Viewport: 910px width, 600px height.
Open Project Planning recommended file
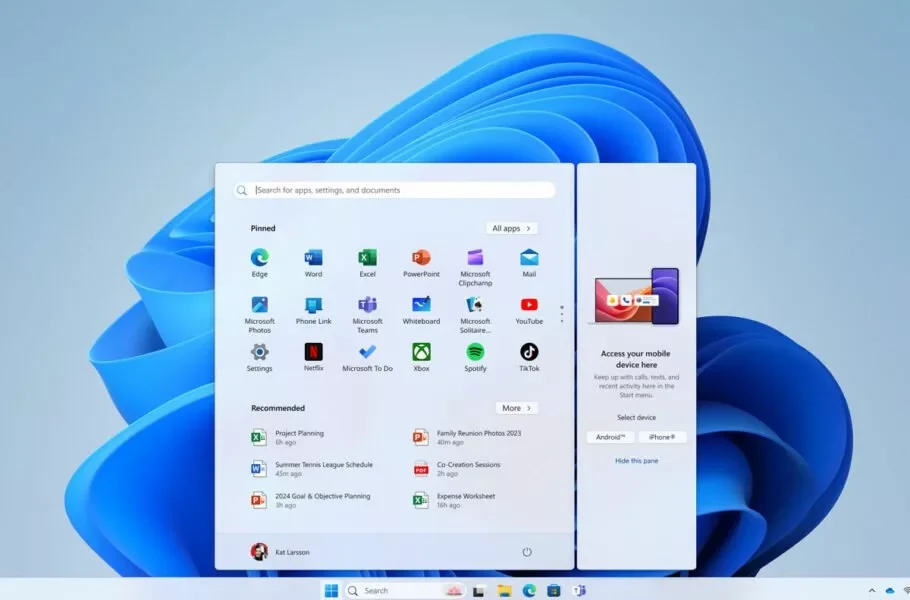(x=298, y=437)
